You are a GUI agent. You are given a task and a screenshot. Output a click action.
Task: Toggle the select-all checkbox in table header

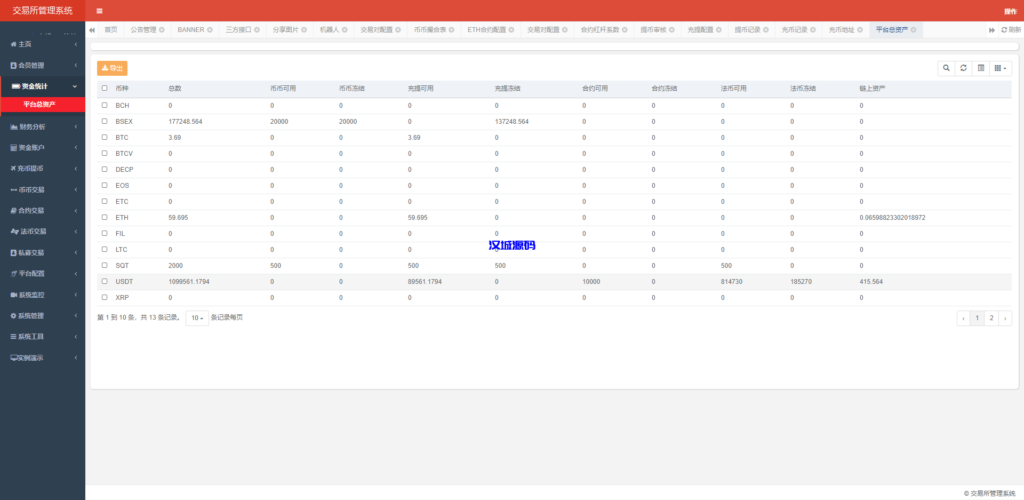(x=105, y=88)
